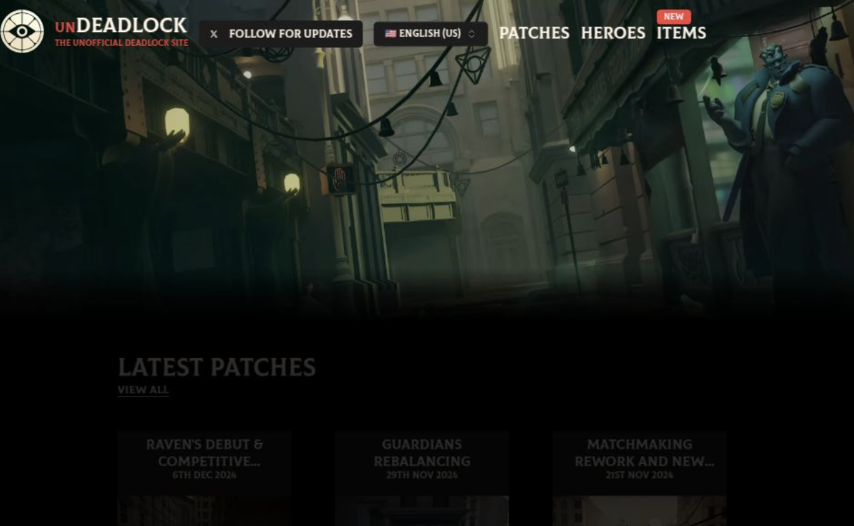Open the unDeadlock site title link

click(x=121, y=26)
